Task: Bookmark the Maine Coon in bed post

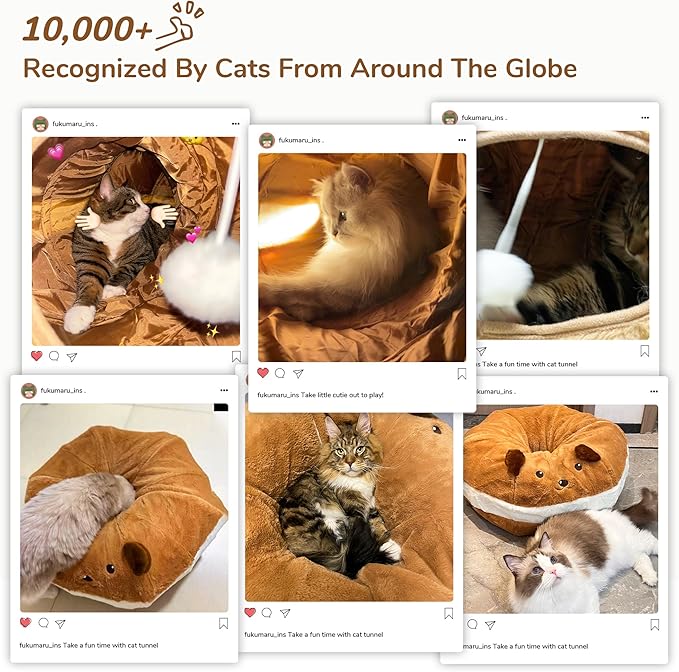Action: (449, 613)
